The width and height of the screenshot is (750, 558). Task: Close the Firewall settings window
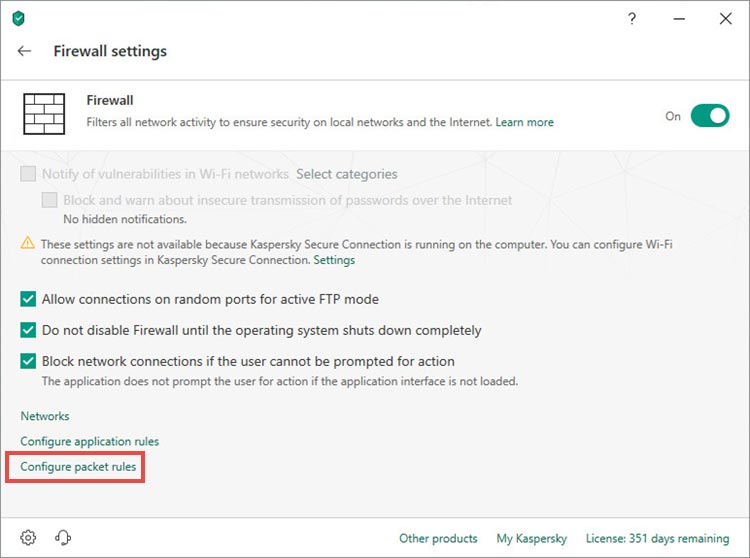[726, 19]
